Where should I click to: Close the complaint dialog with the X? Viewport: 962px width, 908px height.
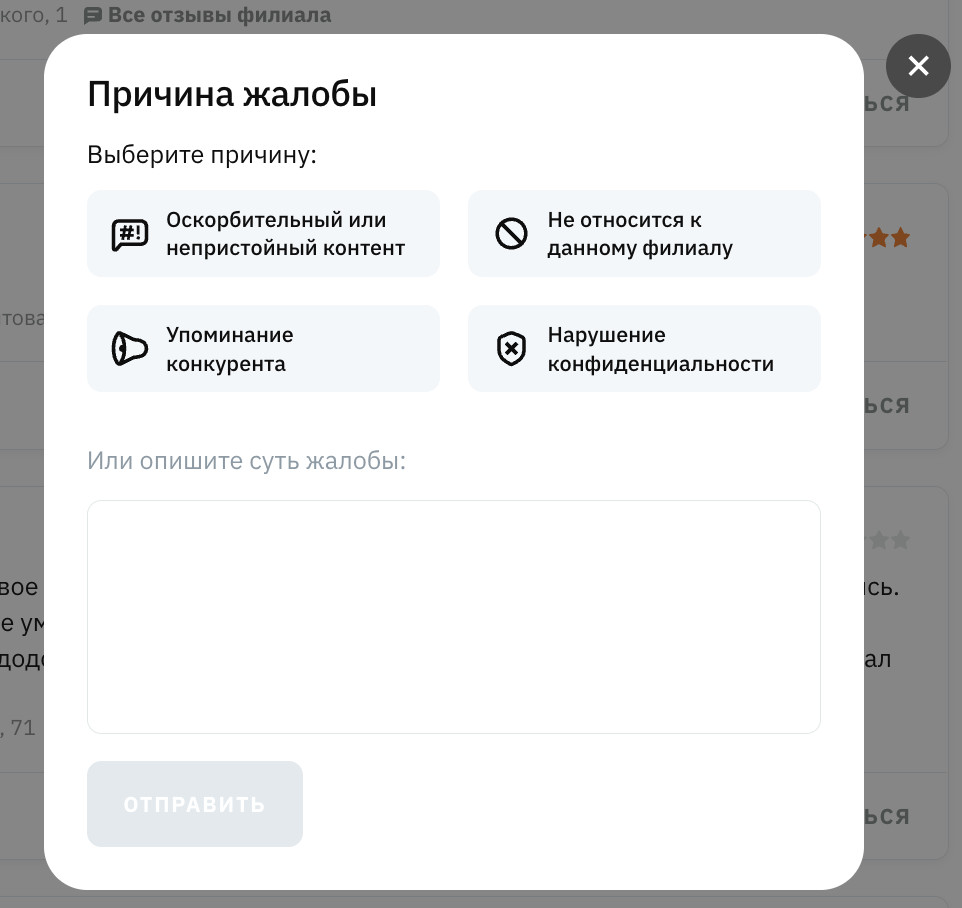(918, 66)
